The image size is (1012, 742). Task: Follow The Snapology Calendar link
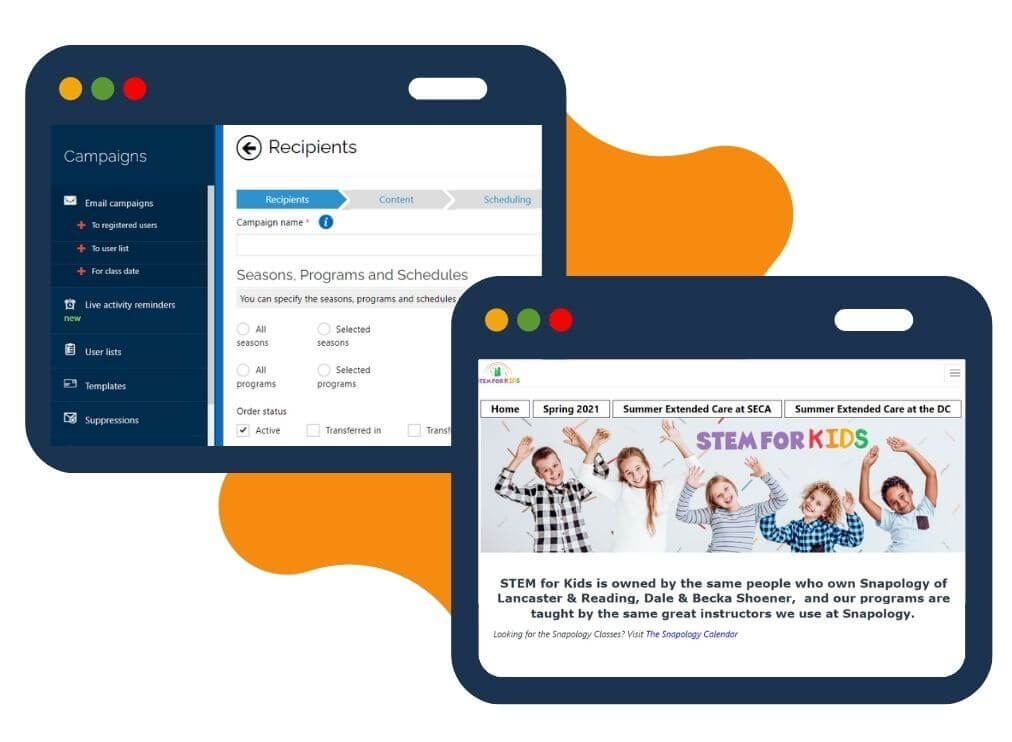coord(691,634)
